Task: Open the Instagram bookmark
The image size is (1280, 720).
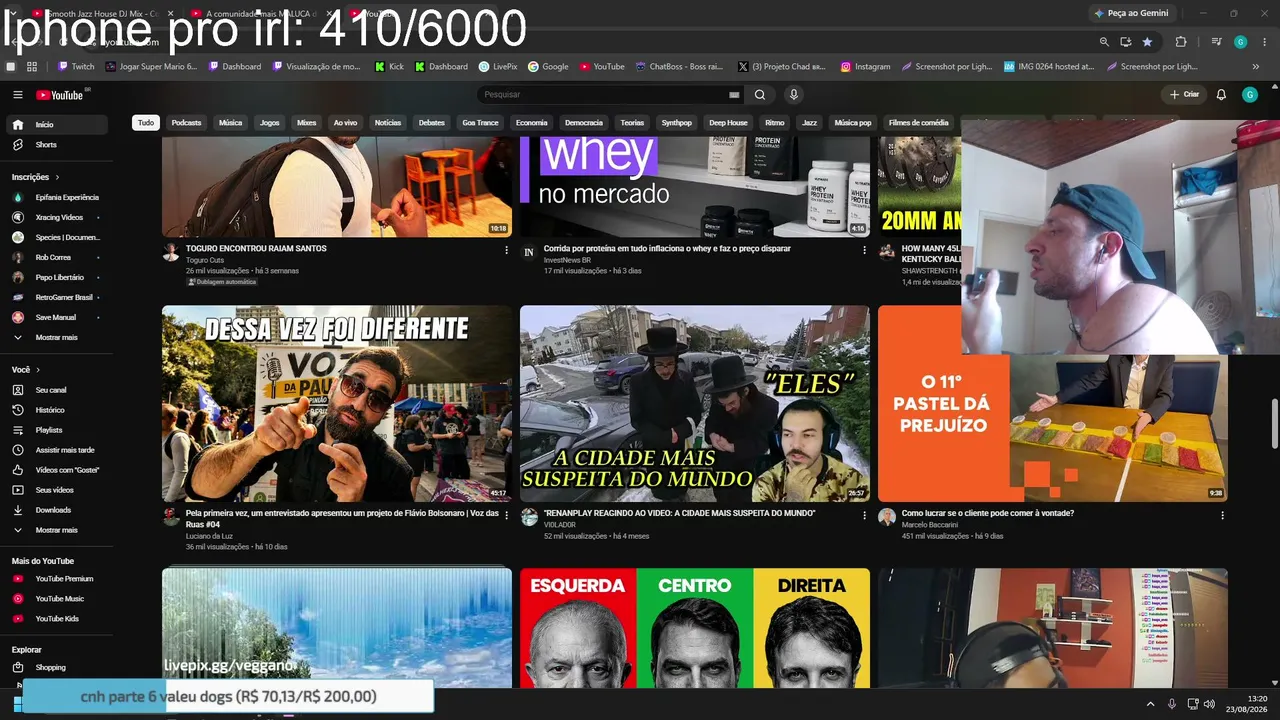Action: [865, 67]
